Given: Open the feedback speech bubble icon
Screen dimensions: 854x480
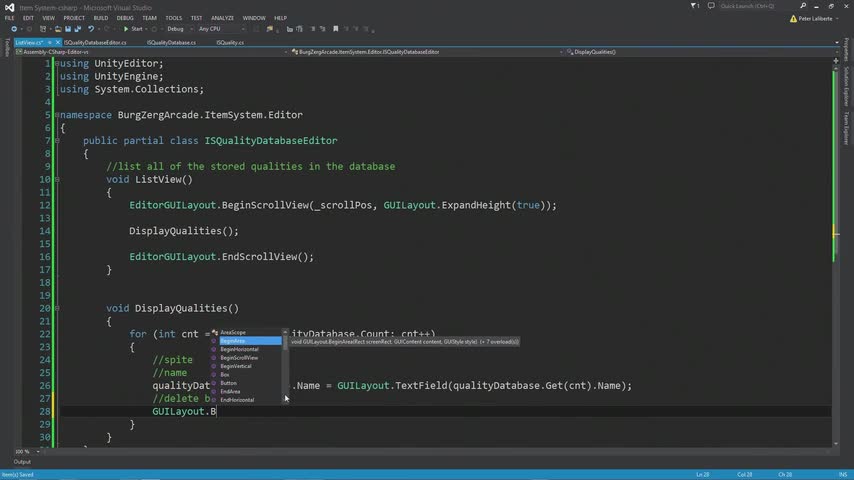Looking at the screenshot, I should point(711,6).
